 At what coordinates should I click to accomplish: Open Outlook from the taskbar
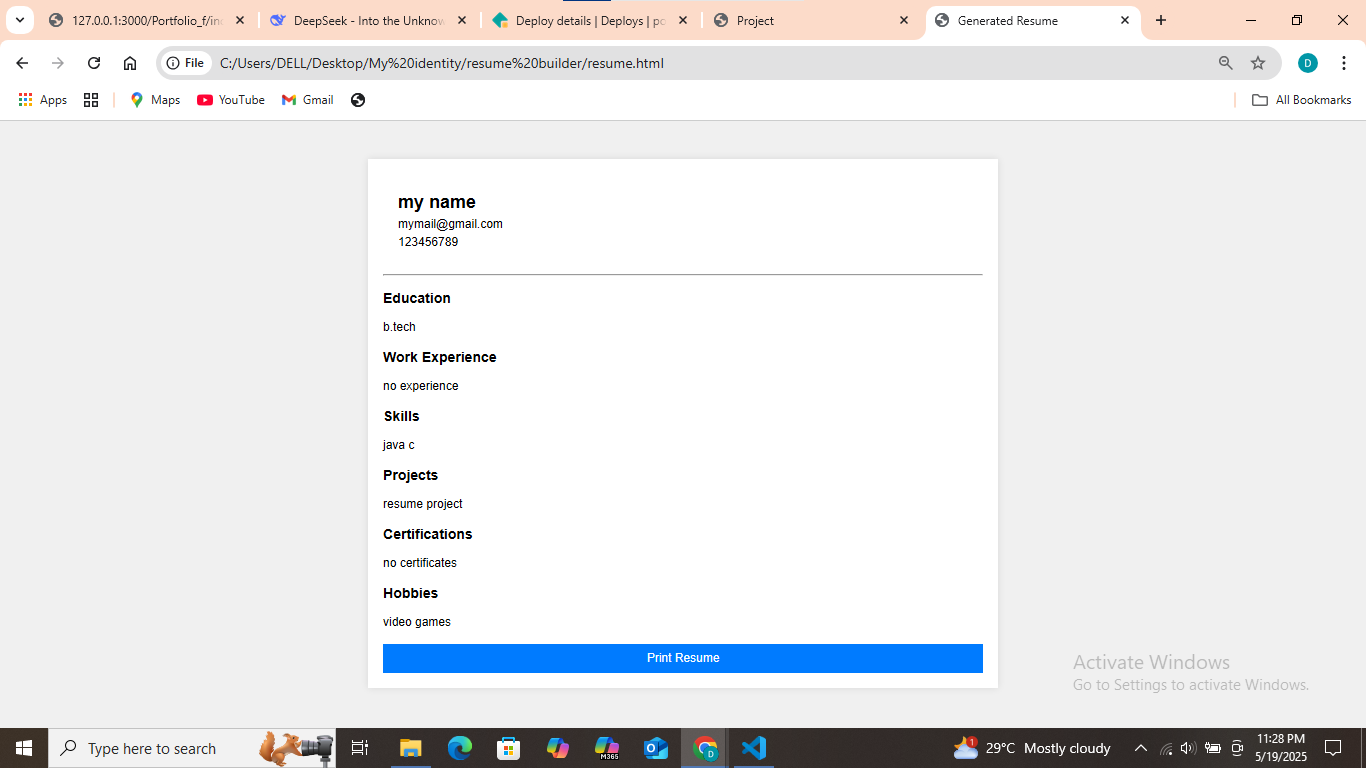click(656, 748)
